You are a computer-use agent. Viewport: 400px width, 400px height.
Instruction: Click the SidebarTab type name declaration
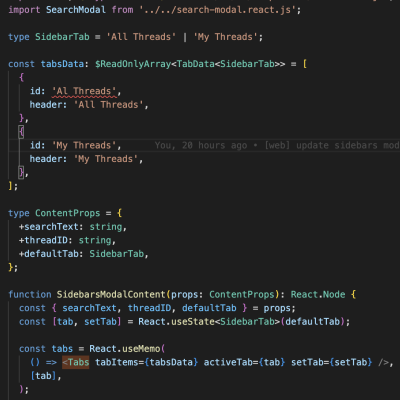tap(62, 37)
